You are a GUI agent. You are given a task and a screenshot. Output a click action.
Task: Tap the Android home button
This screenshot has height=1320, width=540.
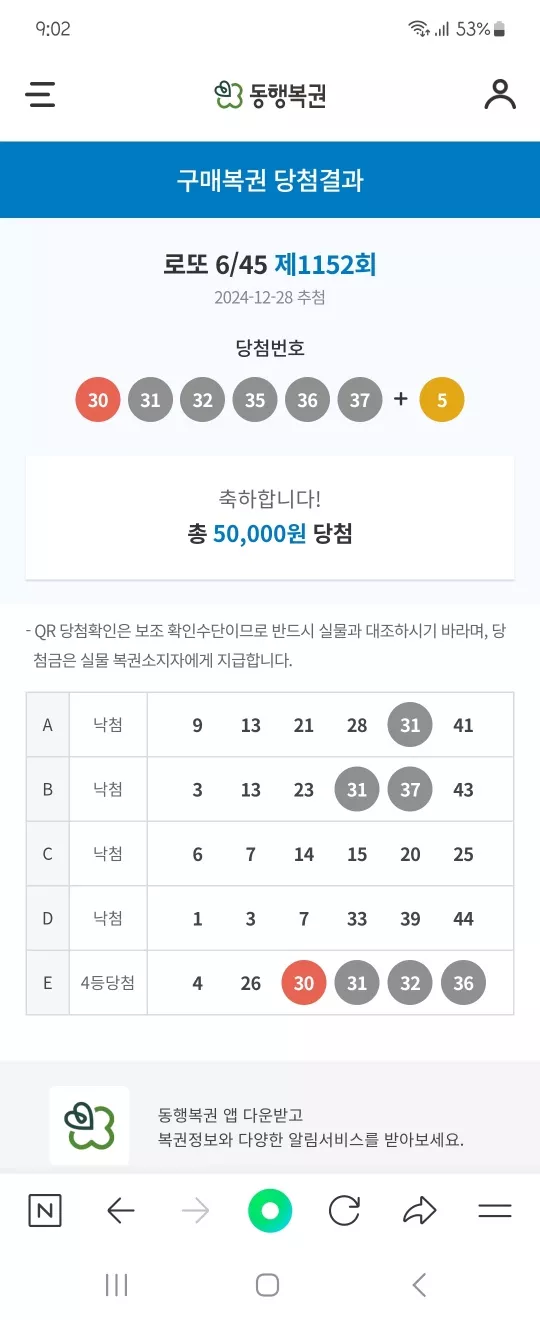[x=267, y=1285]
